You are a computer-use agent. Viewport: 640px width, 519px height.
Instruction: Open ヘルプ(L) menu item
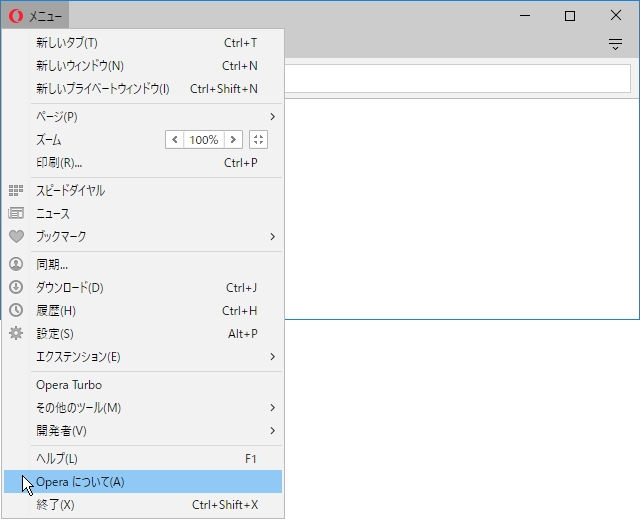coord(143,459)
